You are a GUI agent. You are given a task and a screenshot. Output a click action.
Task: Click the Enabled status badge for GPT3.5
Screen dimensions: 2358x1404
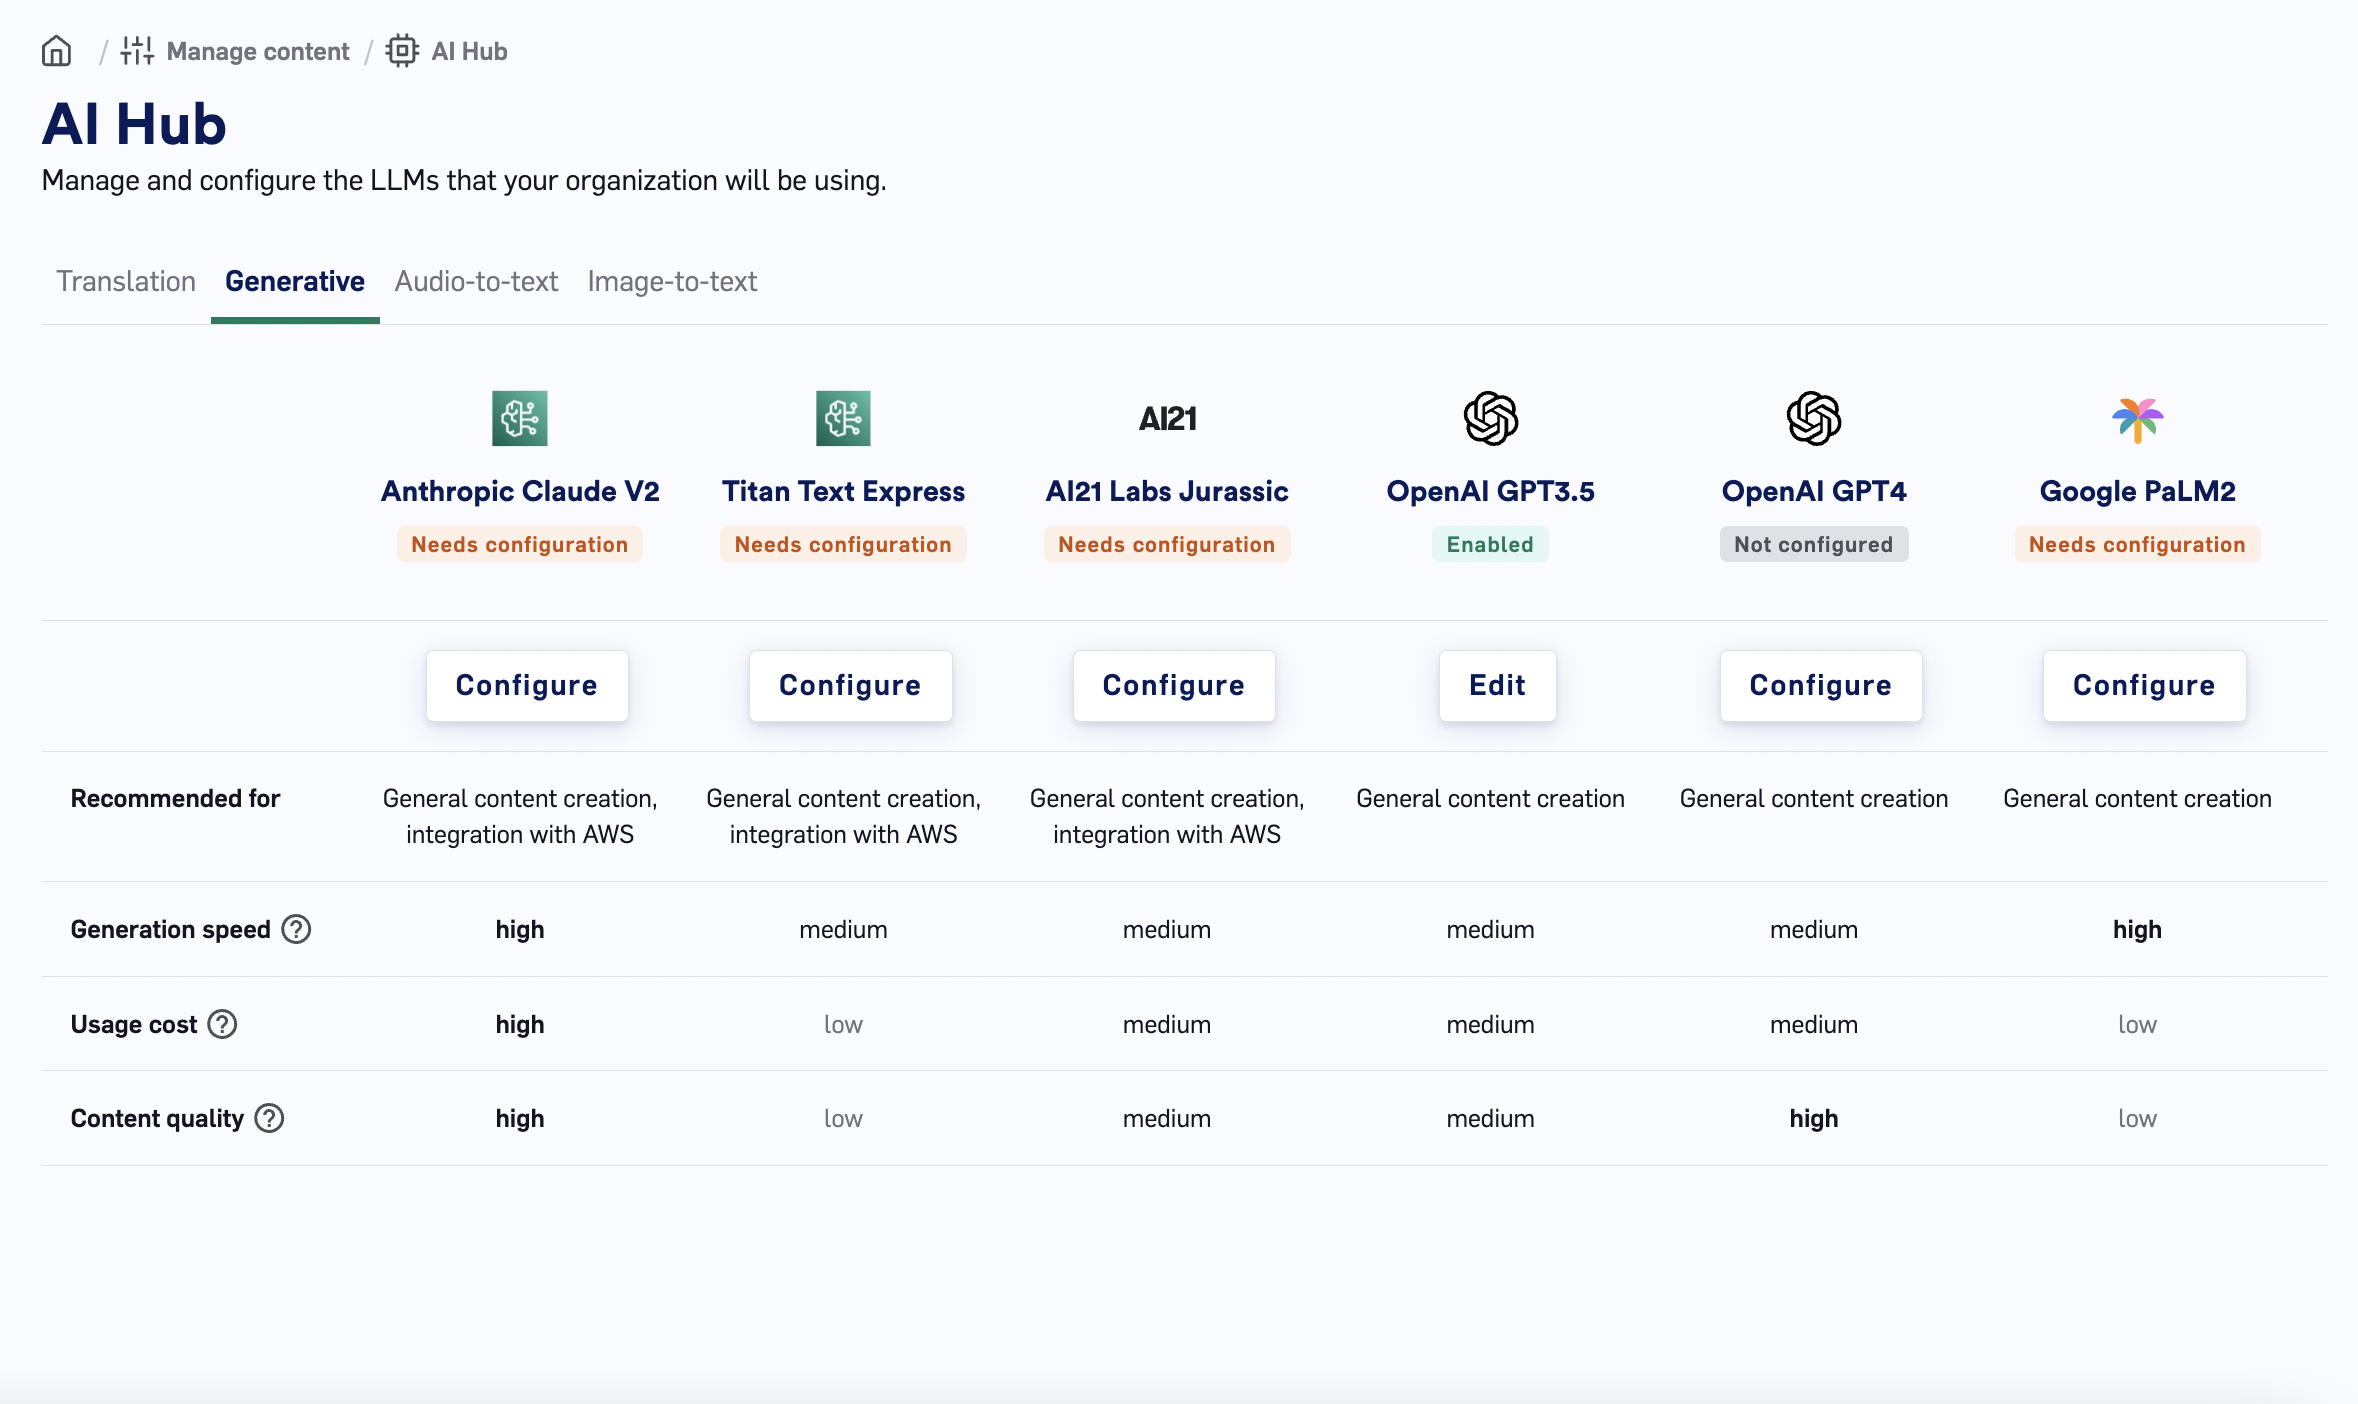[x=1490, y=544]
